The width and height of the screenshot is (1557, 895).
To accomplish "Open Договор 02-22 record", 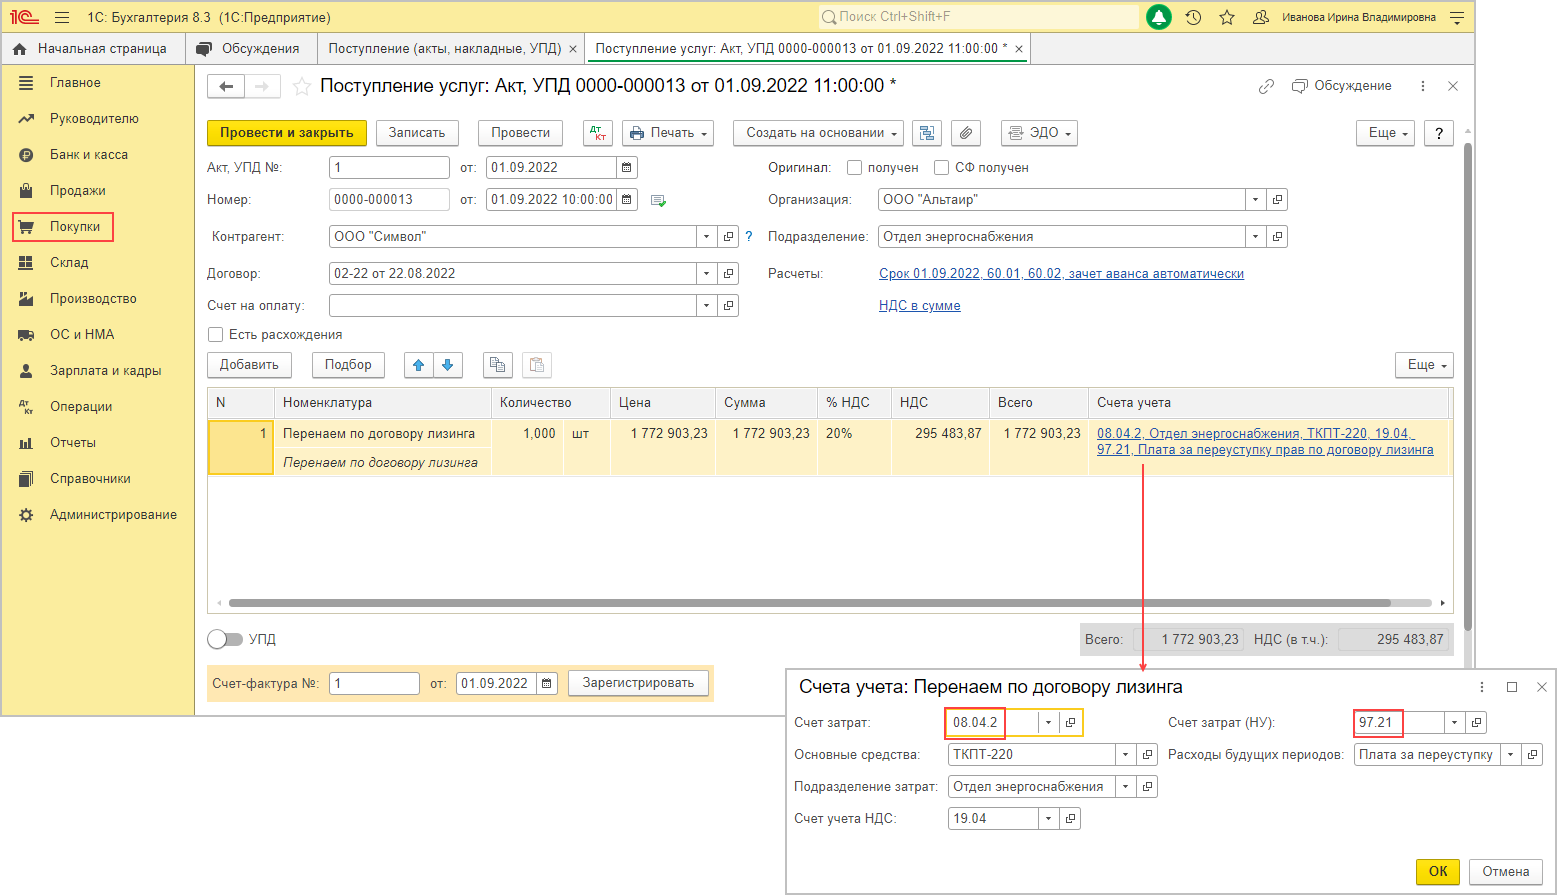I will (x=728, y=274).
